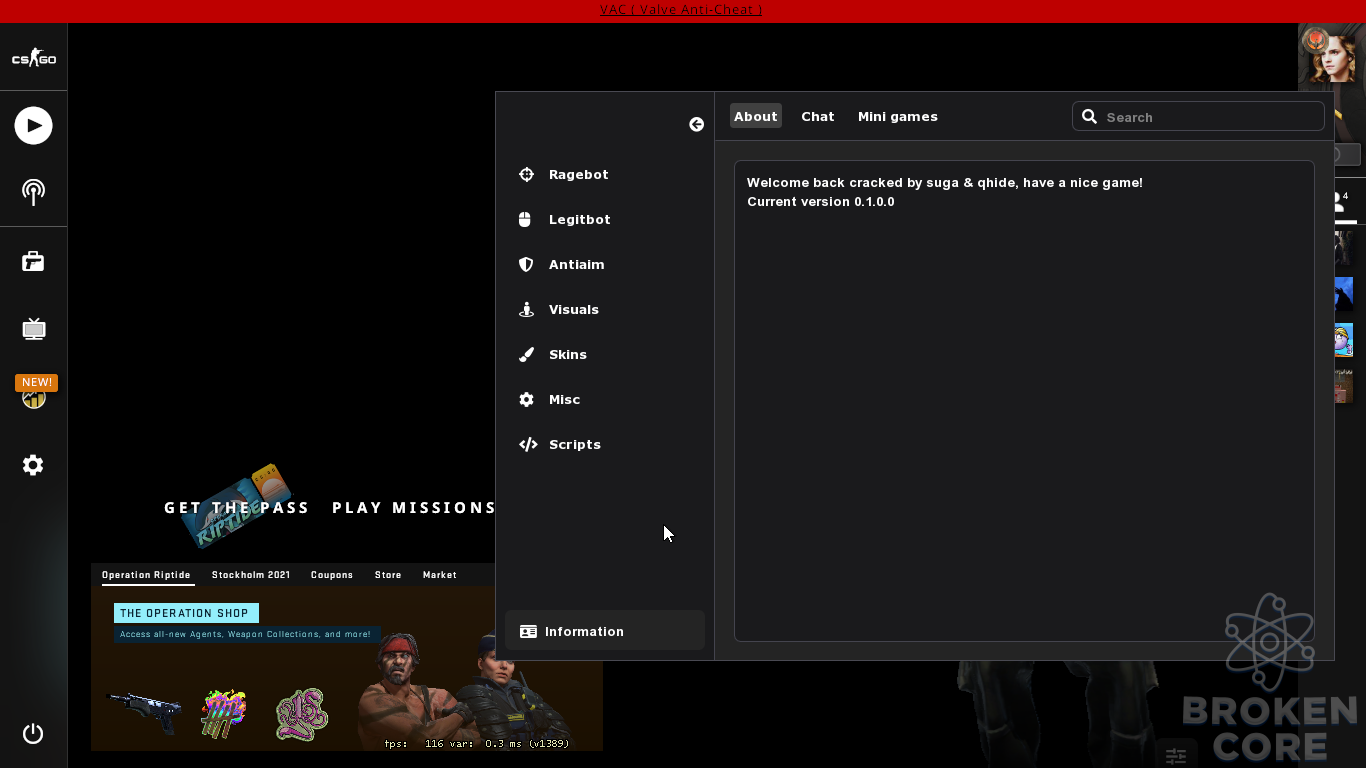Select the Operation Riptide store tab

pyautogui.click(x=146, y=575)
